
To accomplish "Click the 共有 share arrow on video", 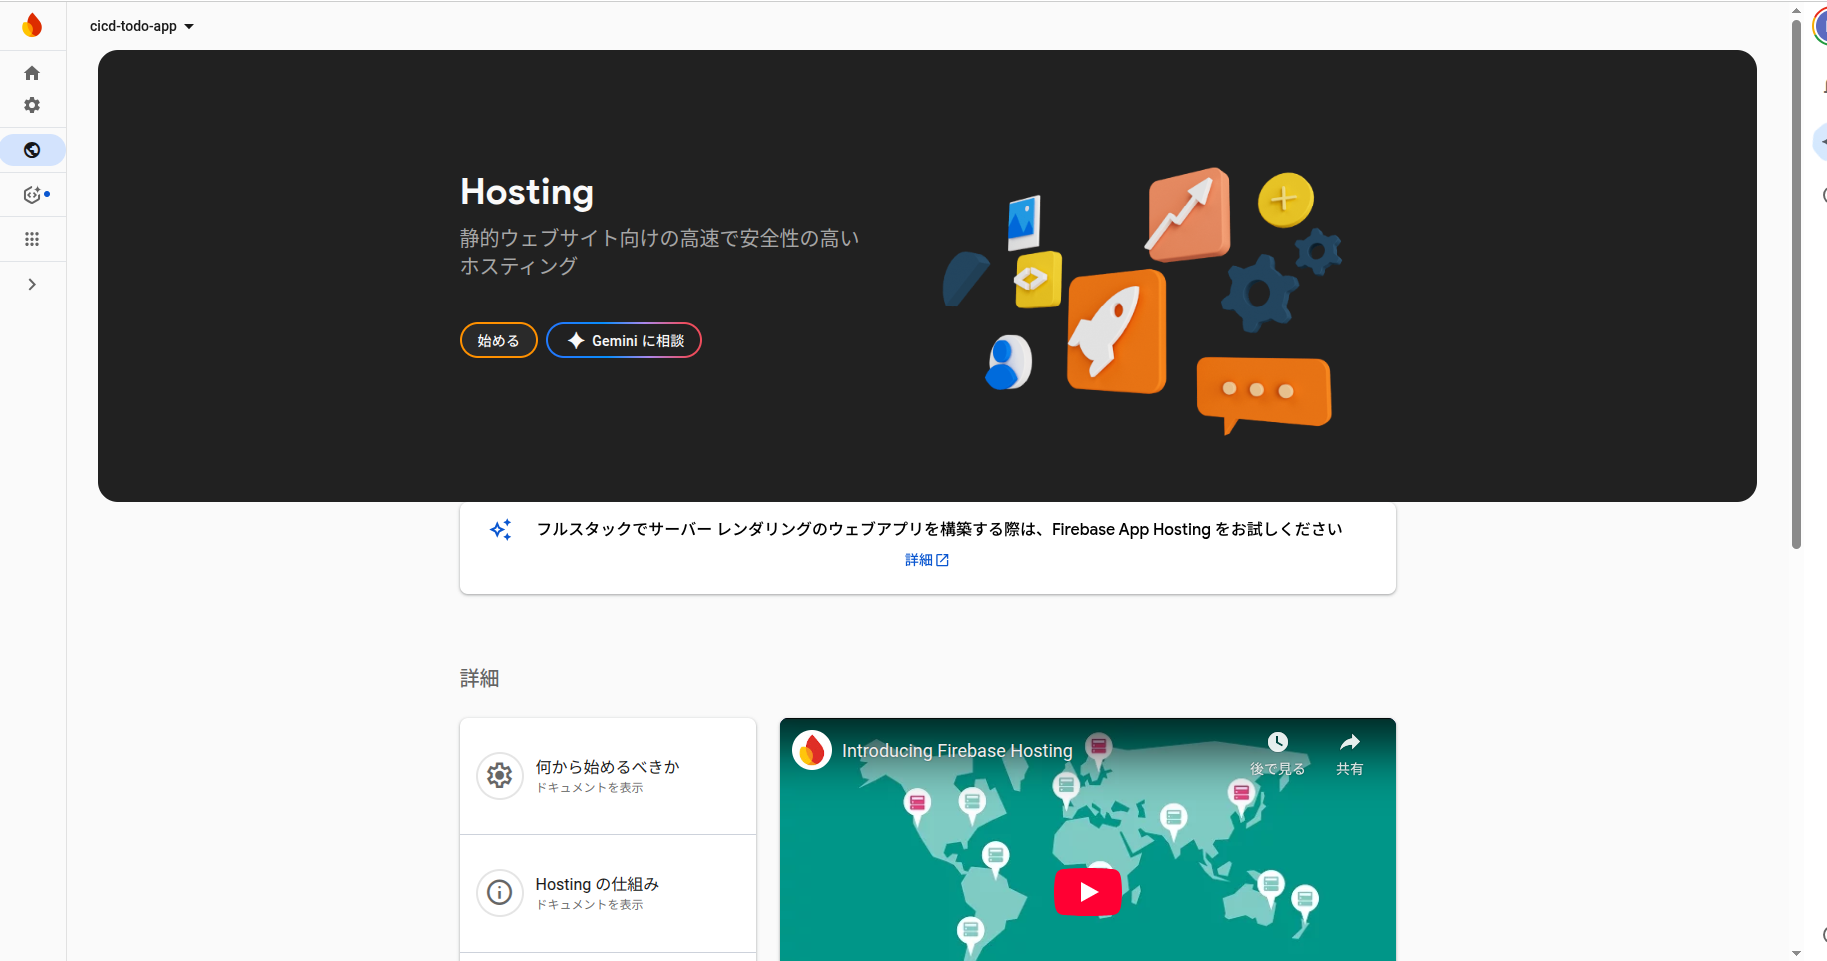I will (x=1350, y=742).
